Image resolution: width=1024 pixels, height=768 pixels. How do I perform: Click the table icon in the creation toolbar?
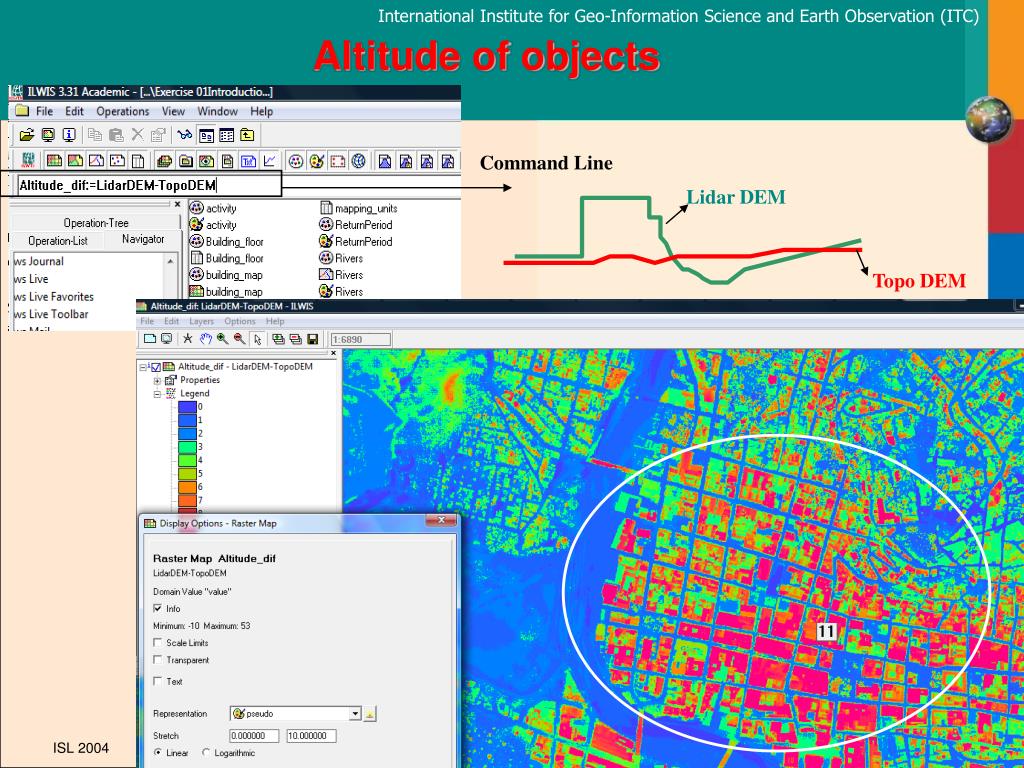tap(138, 161)
